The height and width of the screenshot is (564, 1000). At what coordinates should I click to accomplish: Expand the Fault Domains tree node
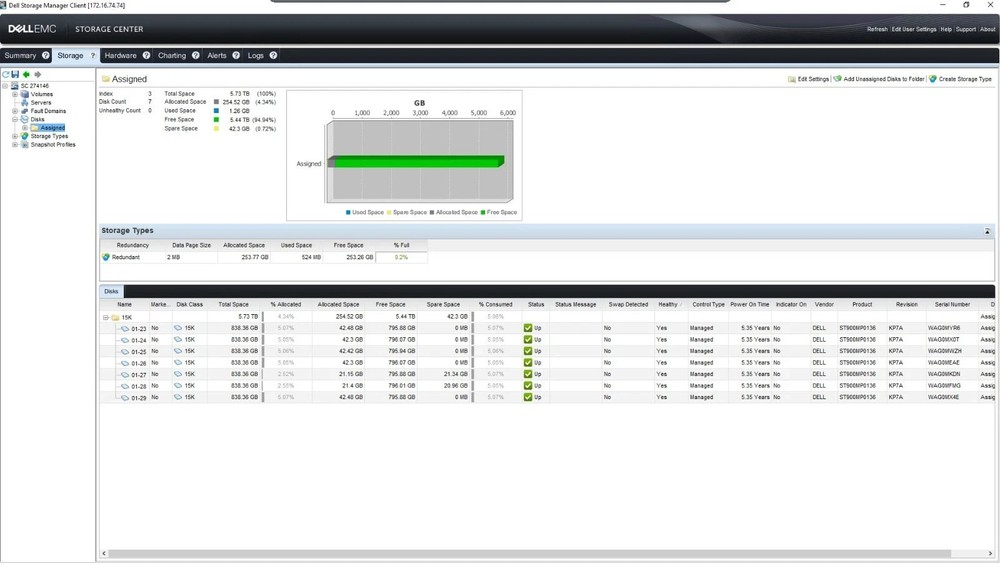pos(15,111)
